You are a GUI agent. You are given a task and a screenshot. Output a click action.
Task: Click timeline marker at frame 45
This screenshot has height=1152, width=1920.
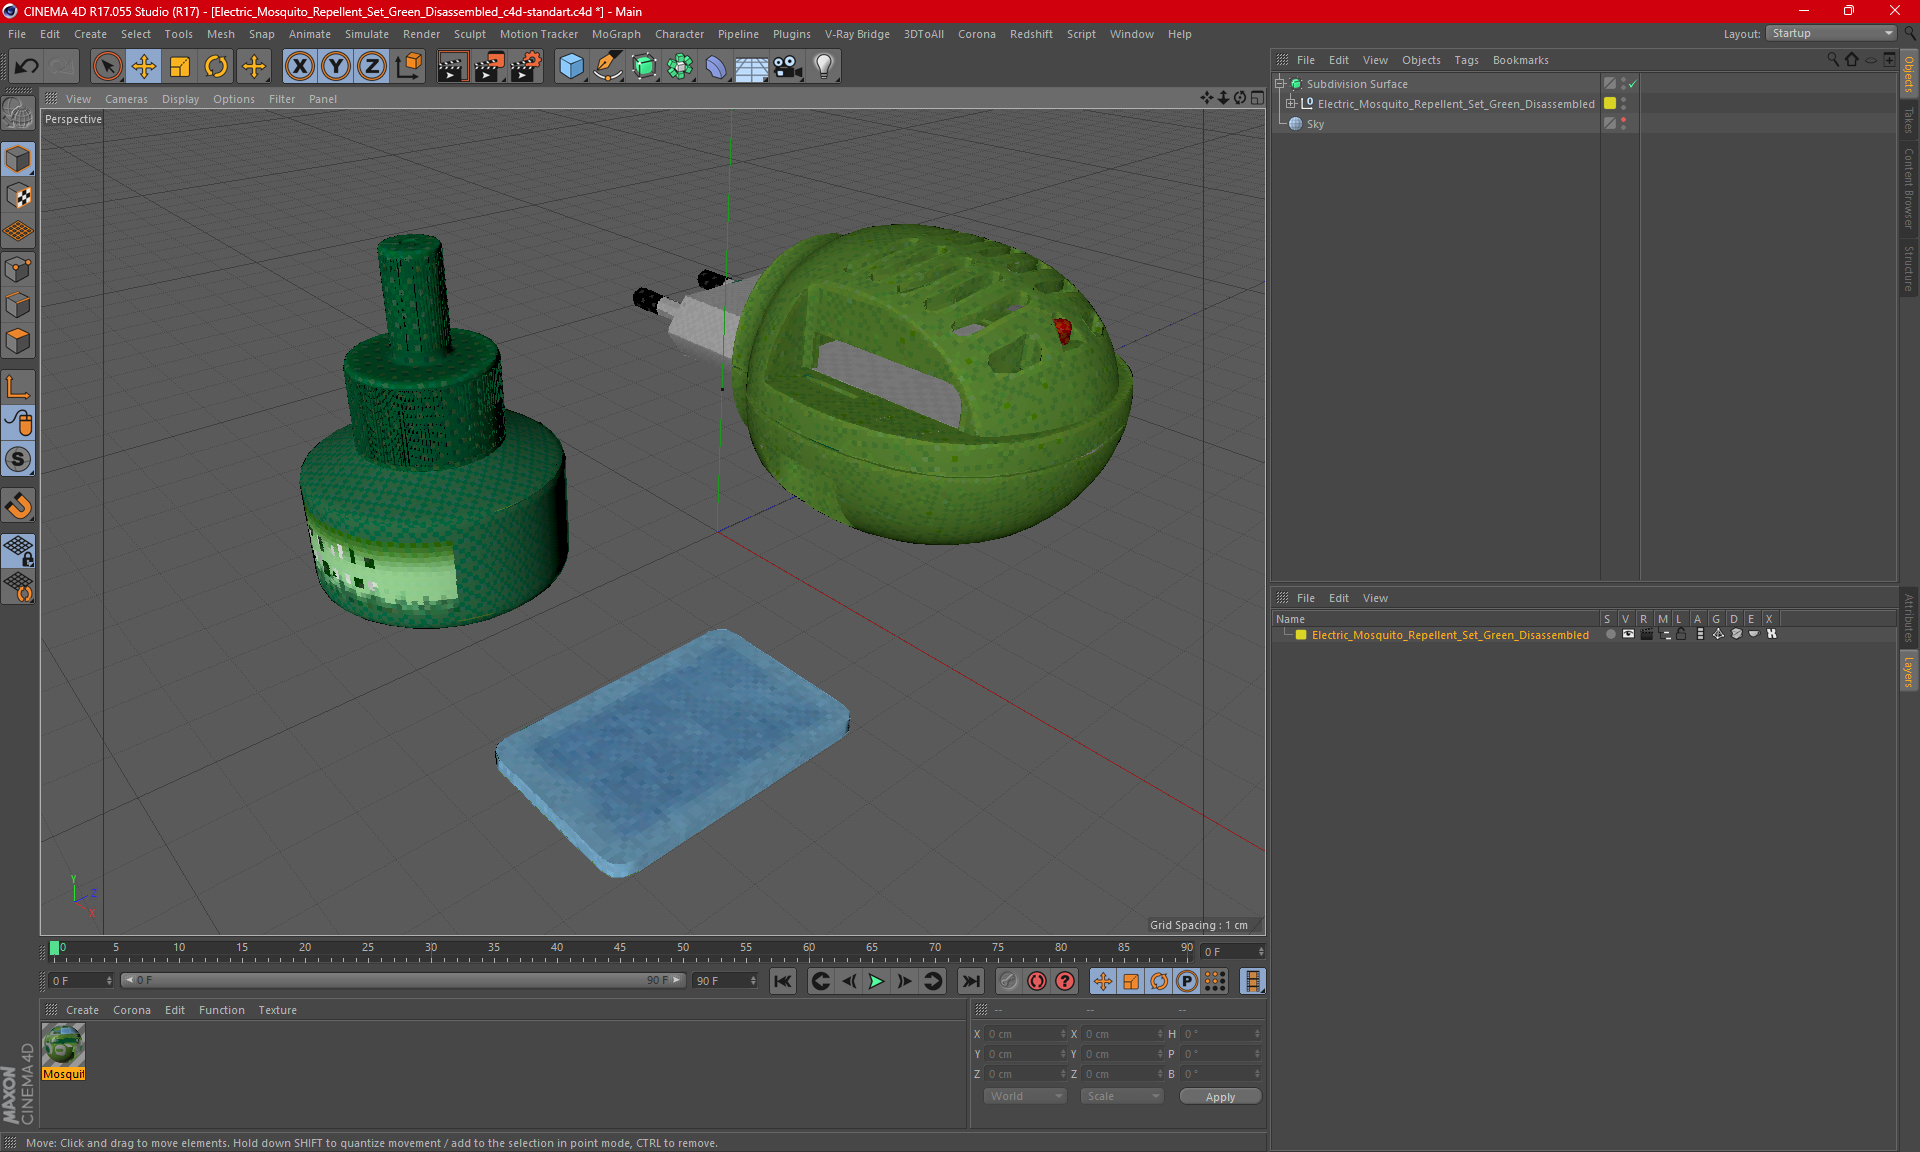[x=620, y=948]
